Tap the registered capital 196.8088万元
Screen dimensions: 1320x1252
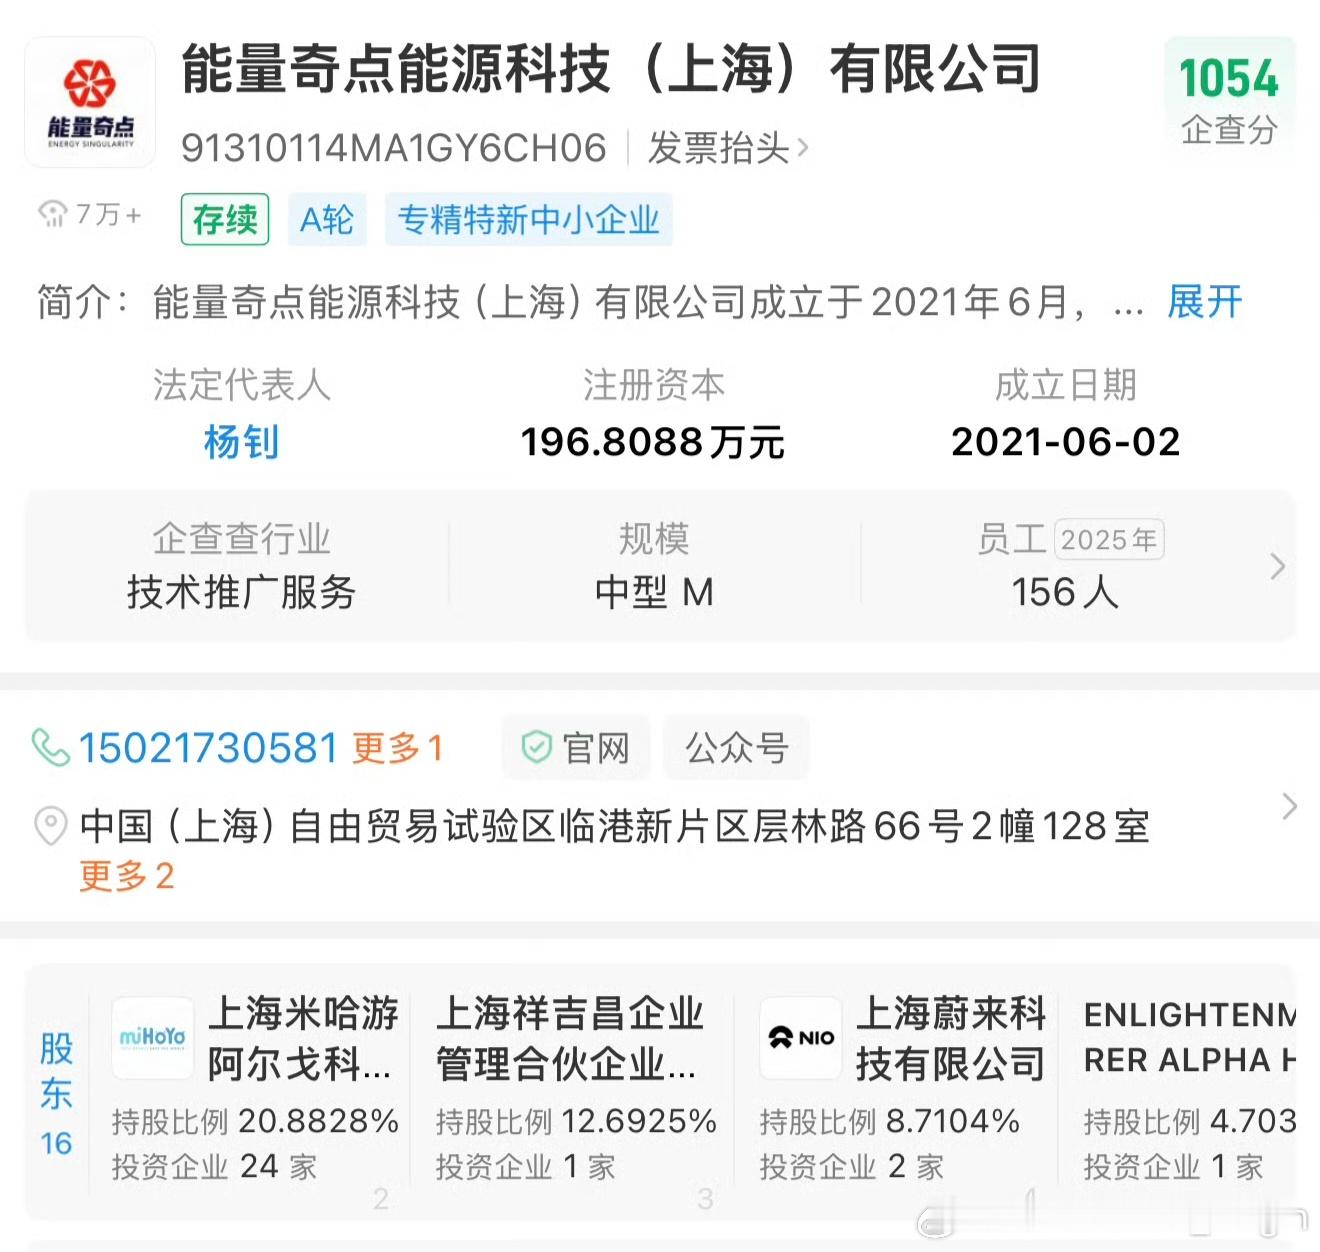(653, 442)
